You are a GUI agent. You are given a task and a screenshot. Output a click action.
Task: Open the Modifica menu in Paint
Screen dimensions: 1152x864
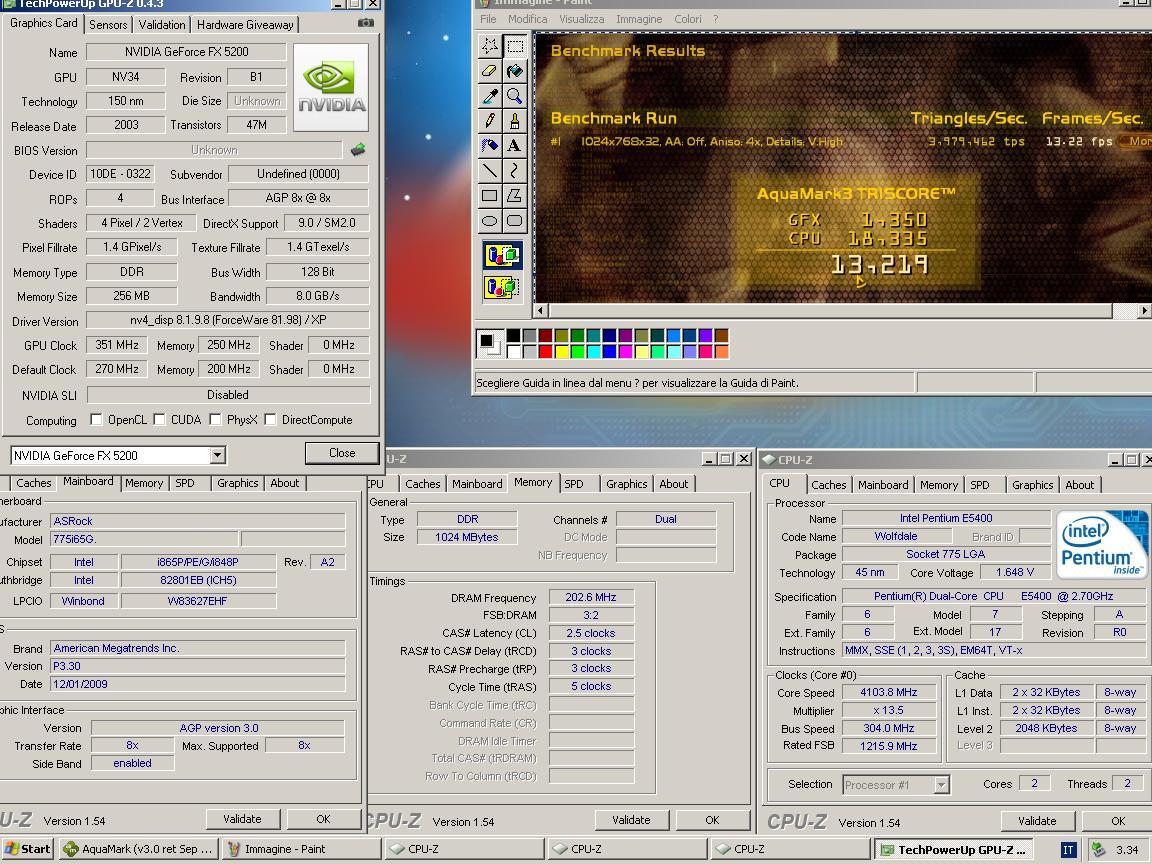[x=528, y=19]
